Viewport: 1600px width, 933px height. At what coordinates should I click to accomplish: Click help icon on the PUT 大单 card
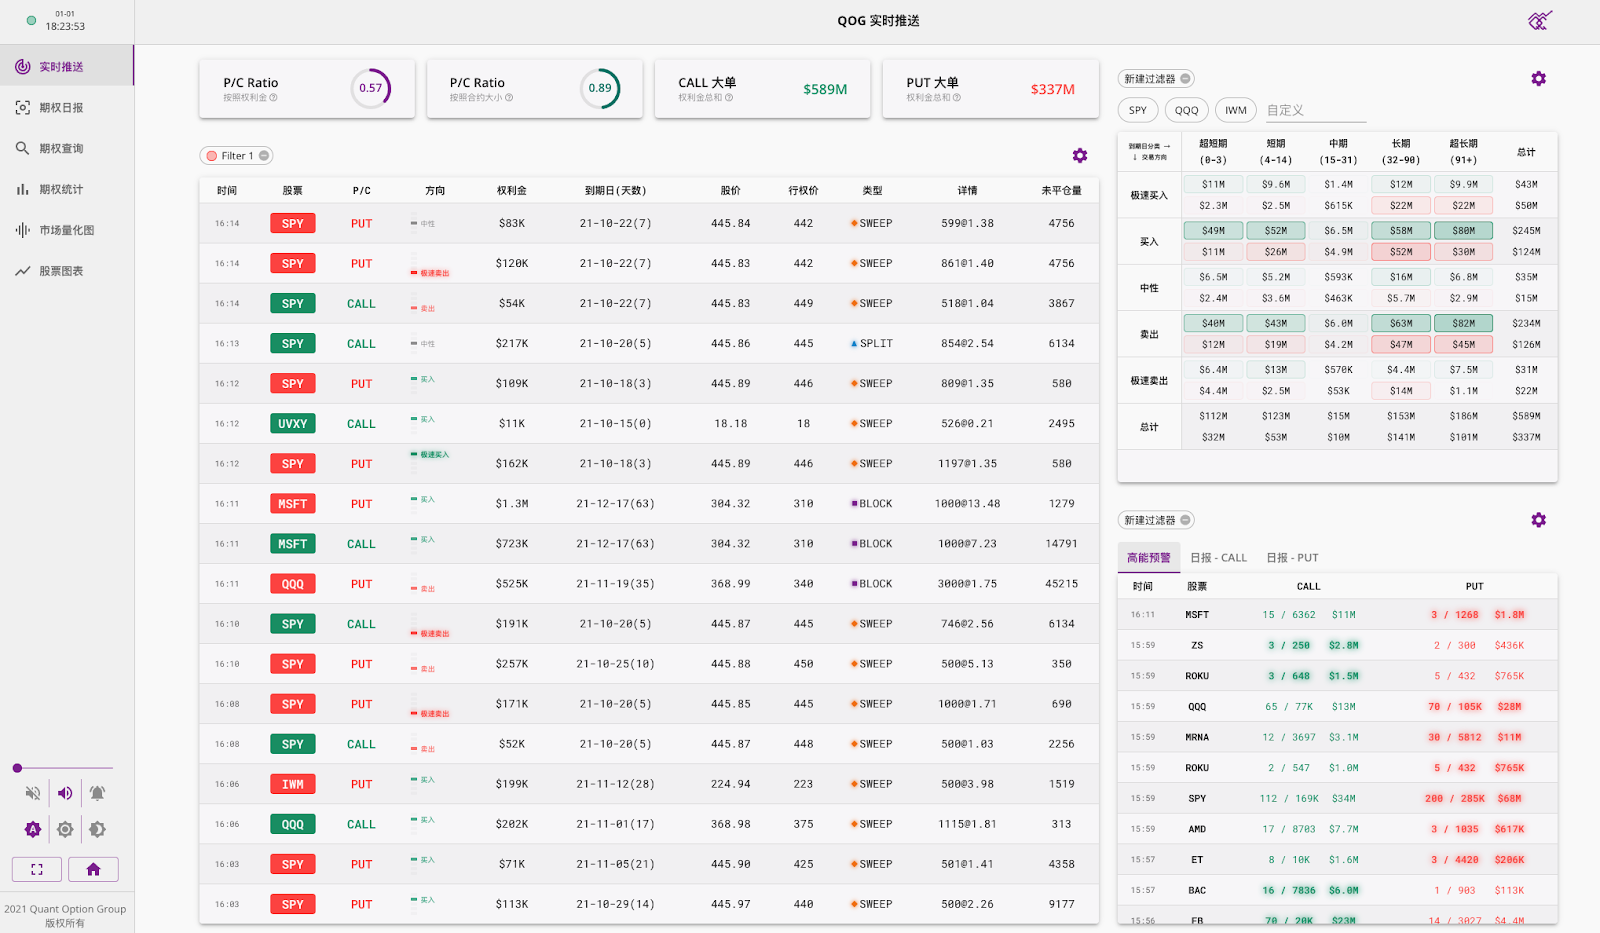(957, 98)
